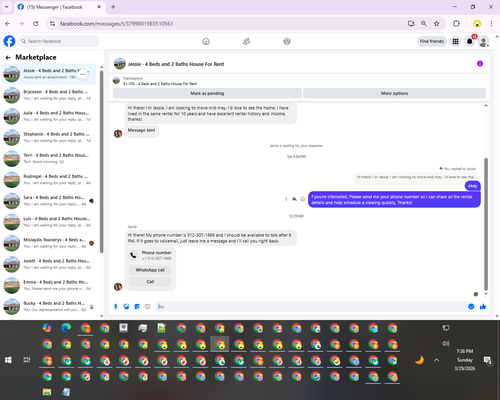This screenshot has width=500, height=400.
Task: Open the Facebook menu grid icon
Action: click(x=455, y=41)
